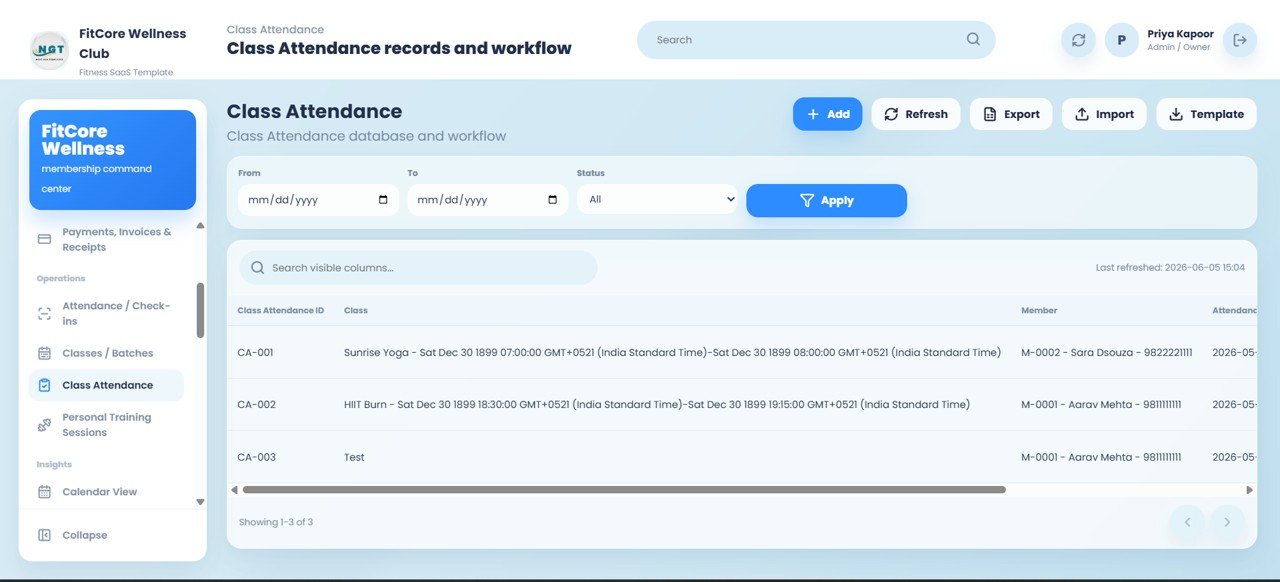This screenshot has height=582, width=1280.
Task: Click the Collapse sidebar icon
Action: tap(44, 535)
